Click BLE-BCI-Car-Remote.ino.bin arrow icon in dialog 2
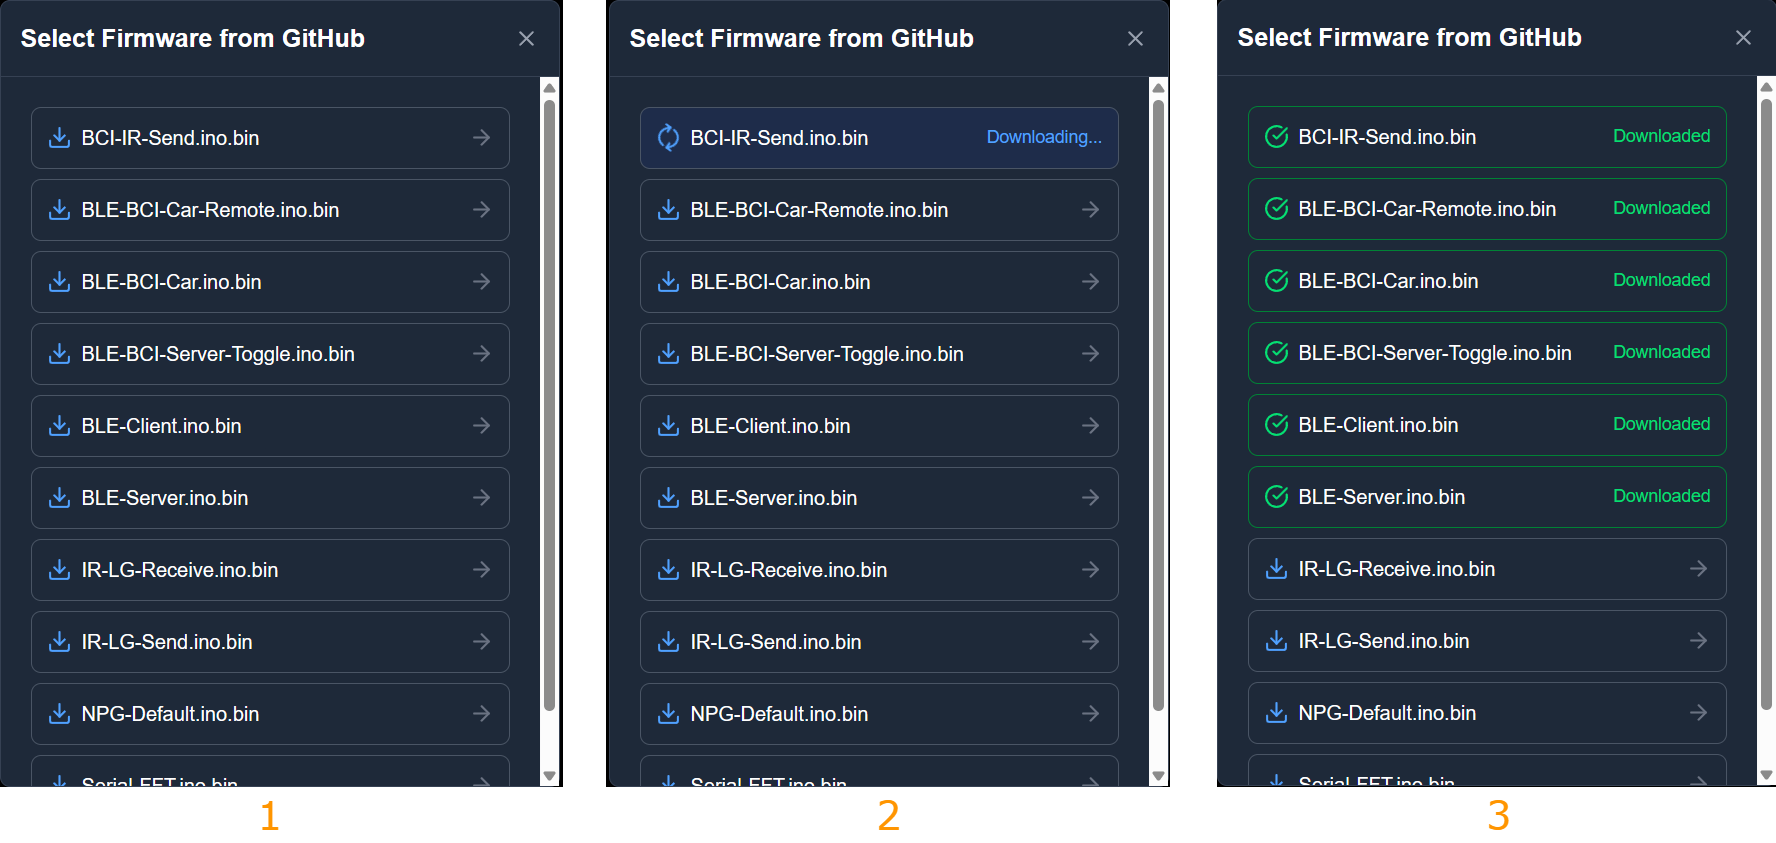The image size is (1776, 843). (1090, 210)
